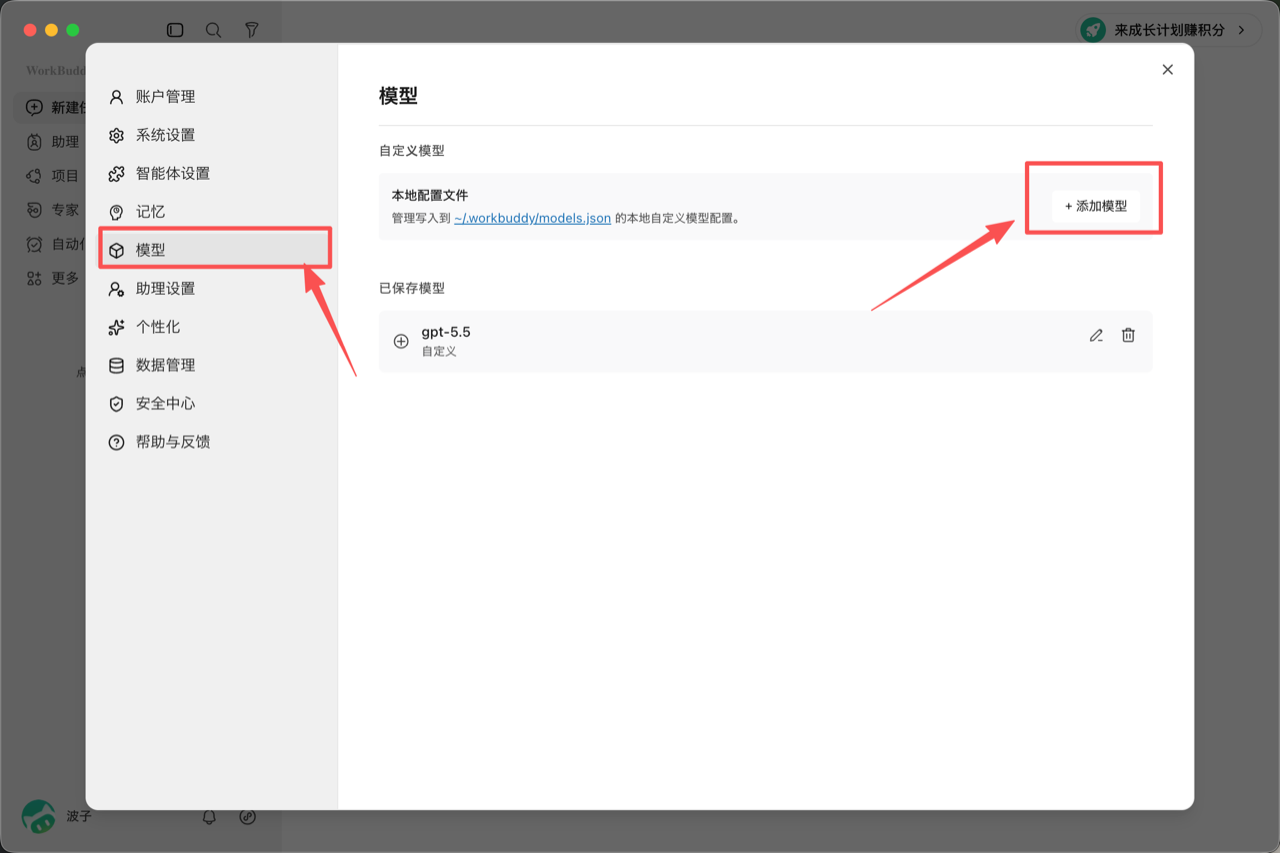Delete the gpt-5.5 model with trash icon

tap(1128, 335)
